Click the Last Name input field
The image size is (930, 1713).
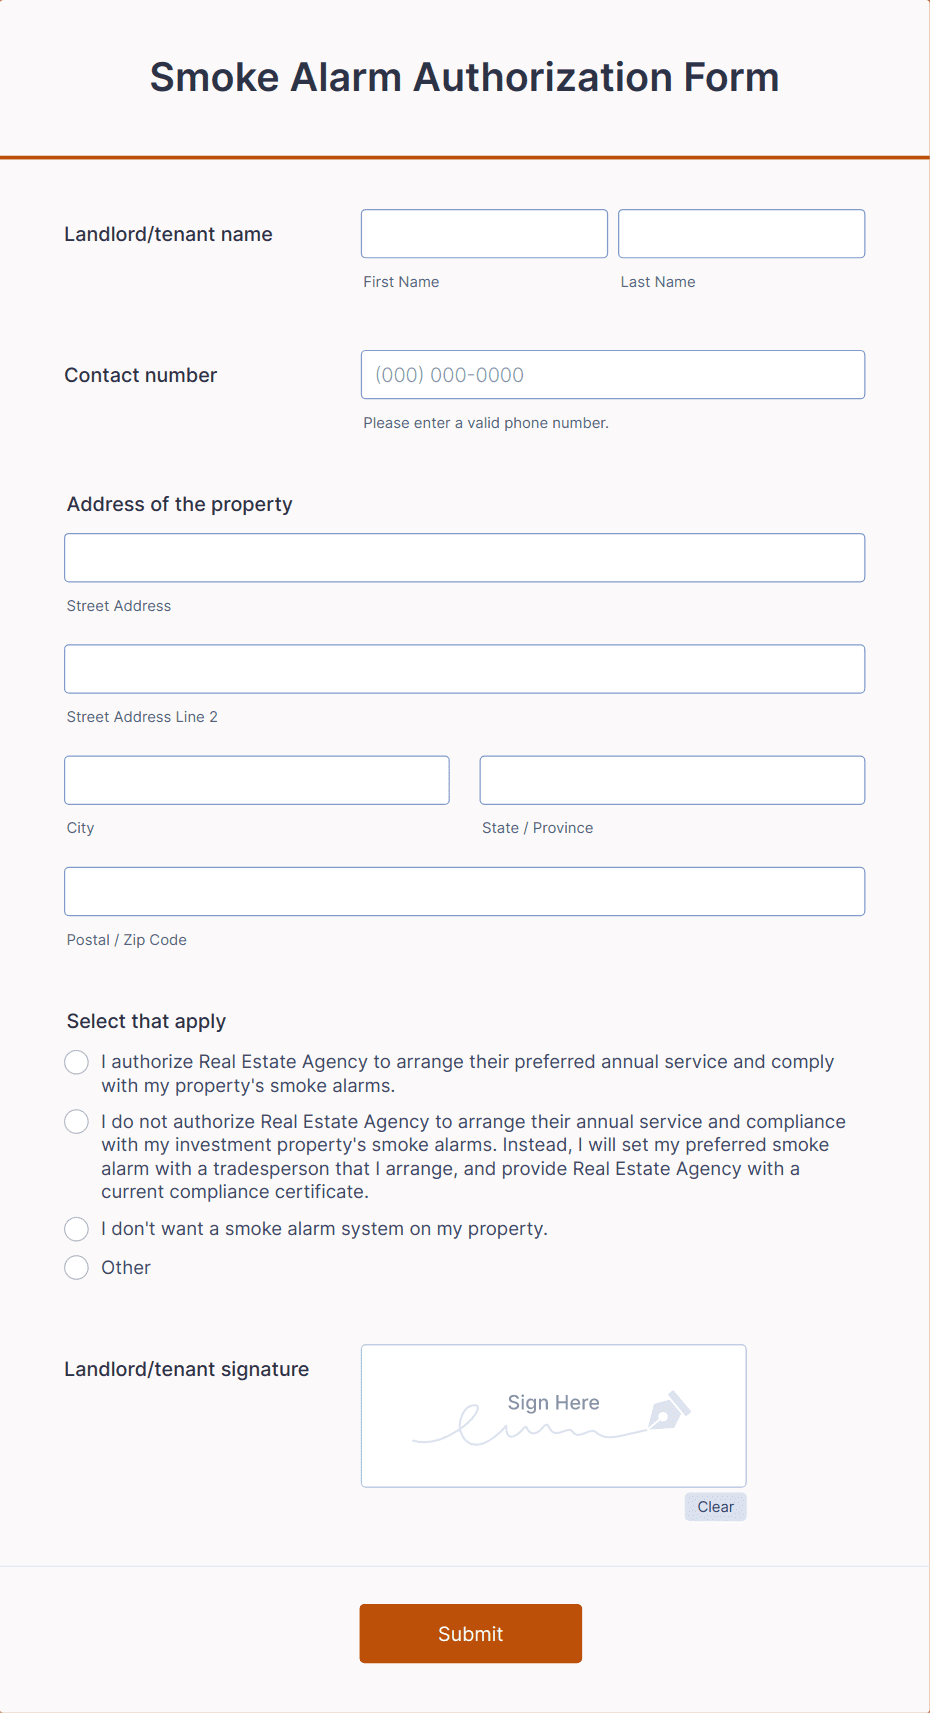[740, 233]
